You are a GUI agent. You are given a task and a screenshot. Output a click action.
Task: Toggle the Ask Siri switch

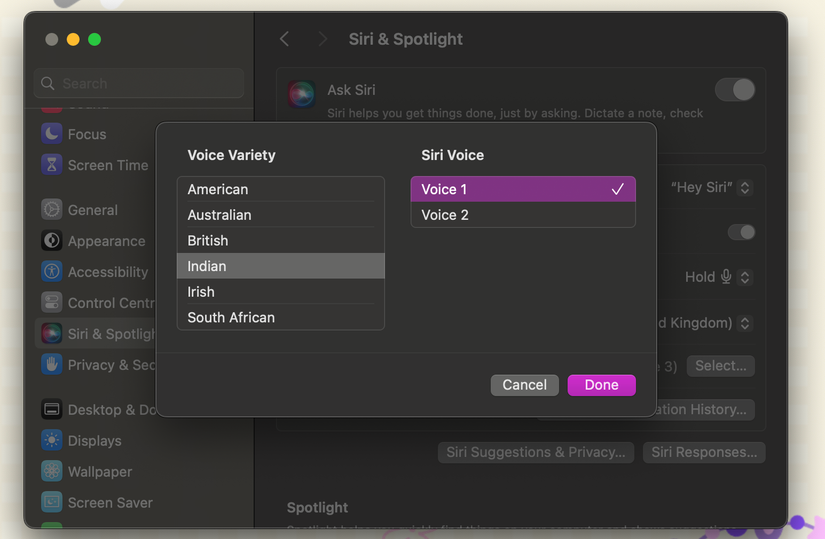pos(735,90)
